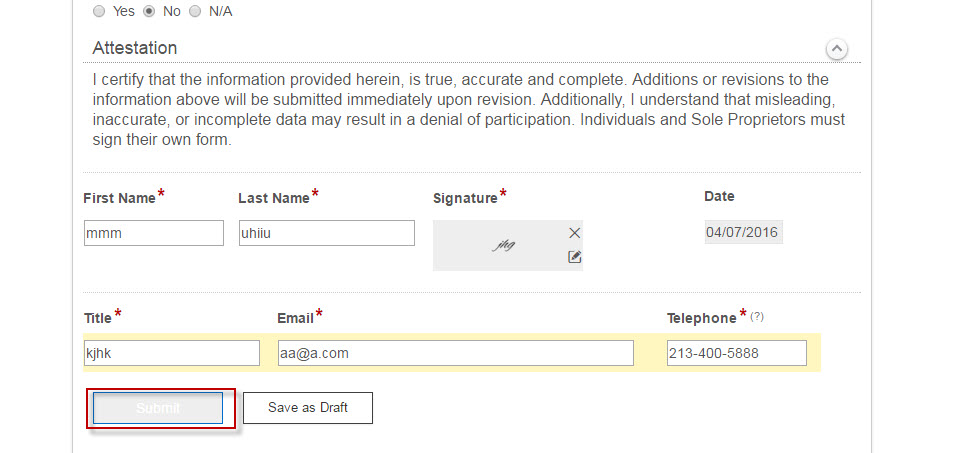Click the Signature field label
The height and width of the screenshot is (453, 963).
[x=465, y=198]
